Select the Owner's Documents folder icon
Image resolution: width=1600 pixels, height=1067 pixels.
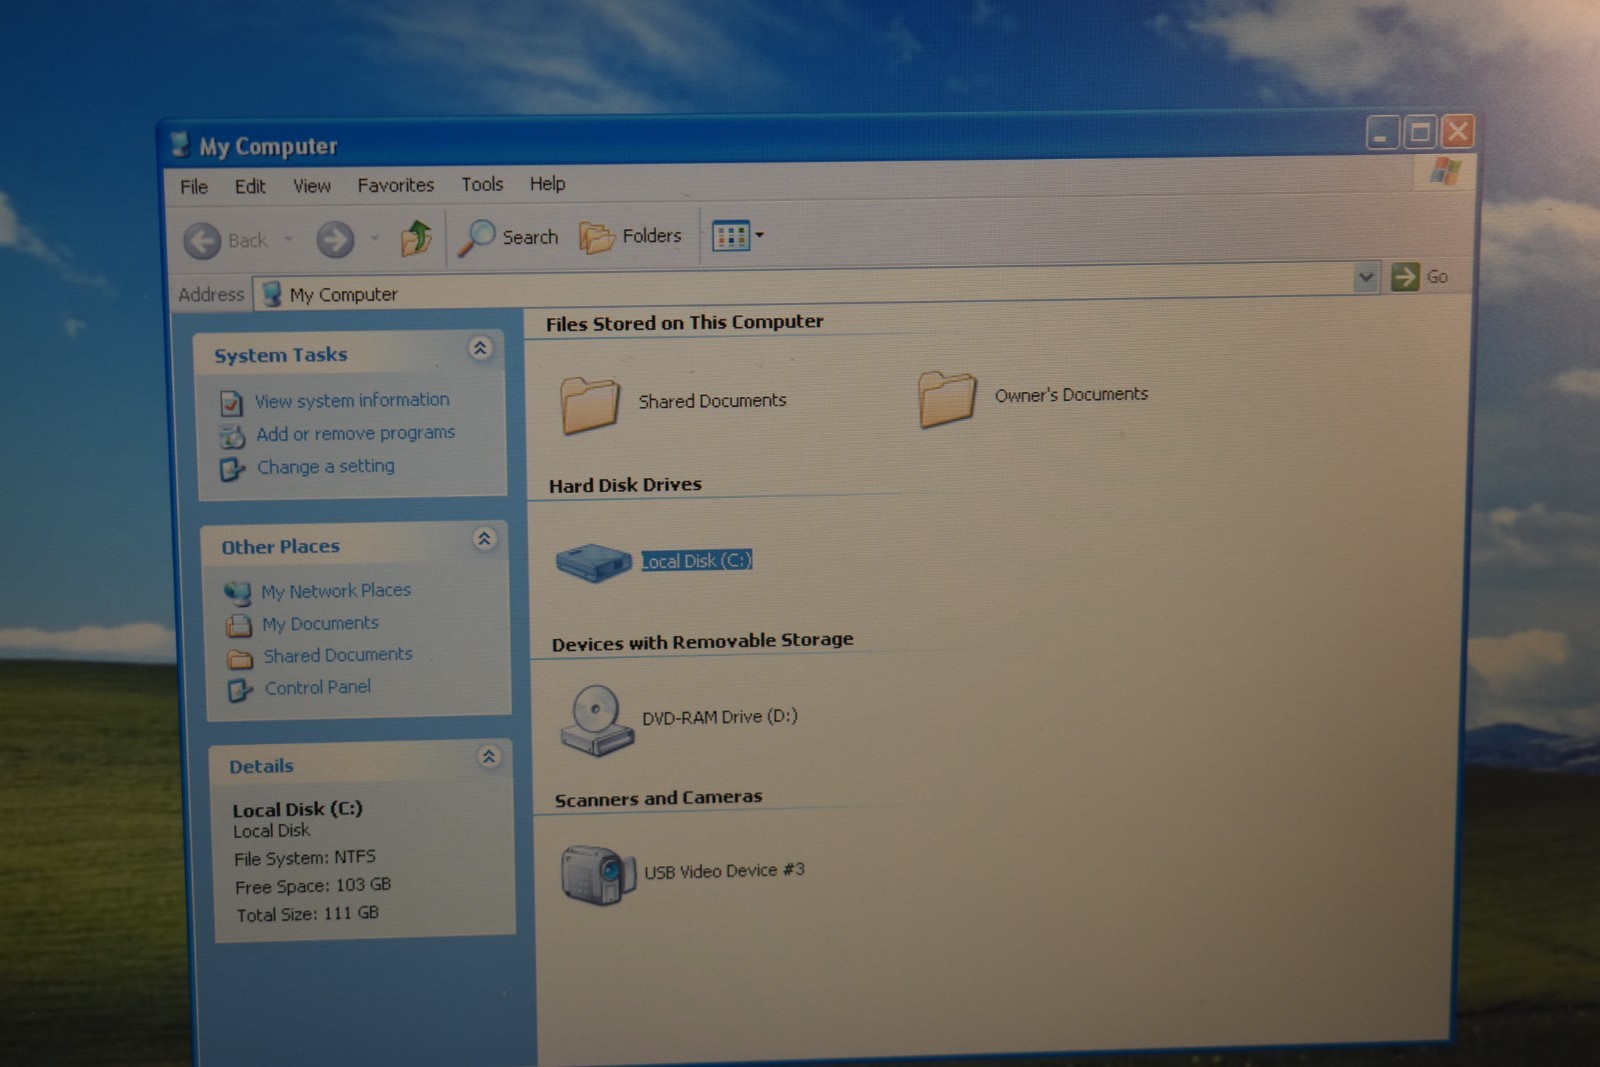[x=946, y=399]
